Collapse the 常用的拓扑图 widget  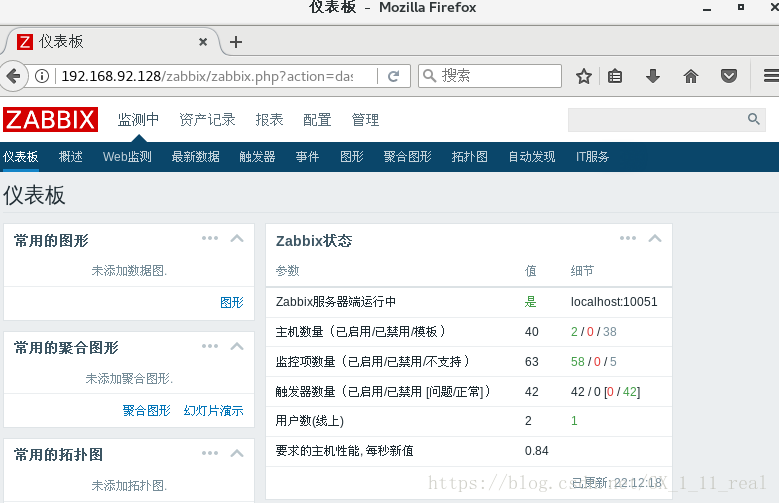(237, 453)
